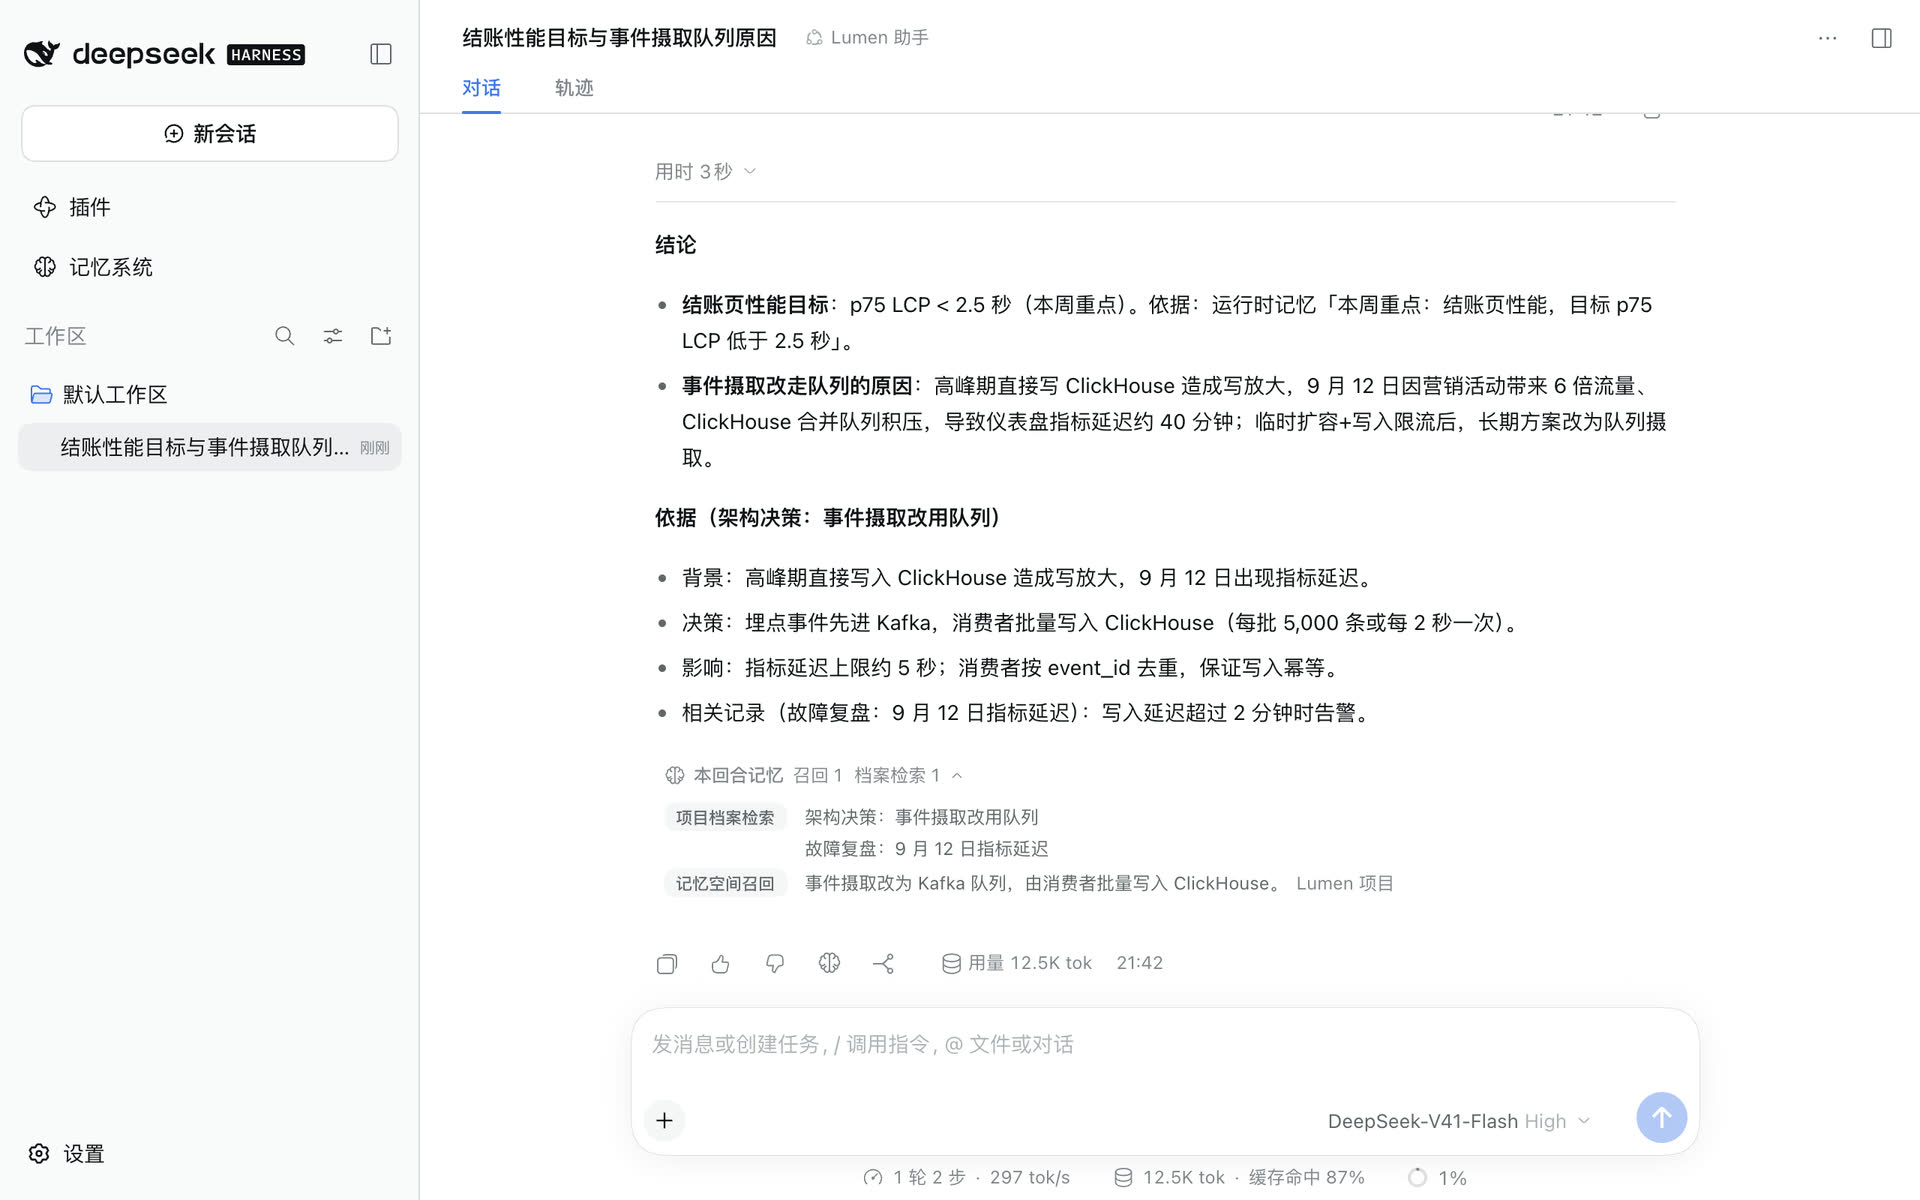Click the conversation title in the header

pos(619,38)
